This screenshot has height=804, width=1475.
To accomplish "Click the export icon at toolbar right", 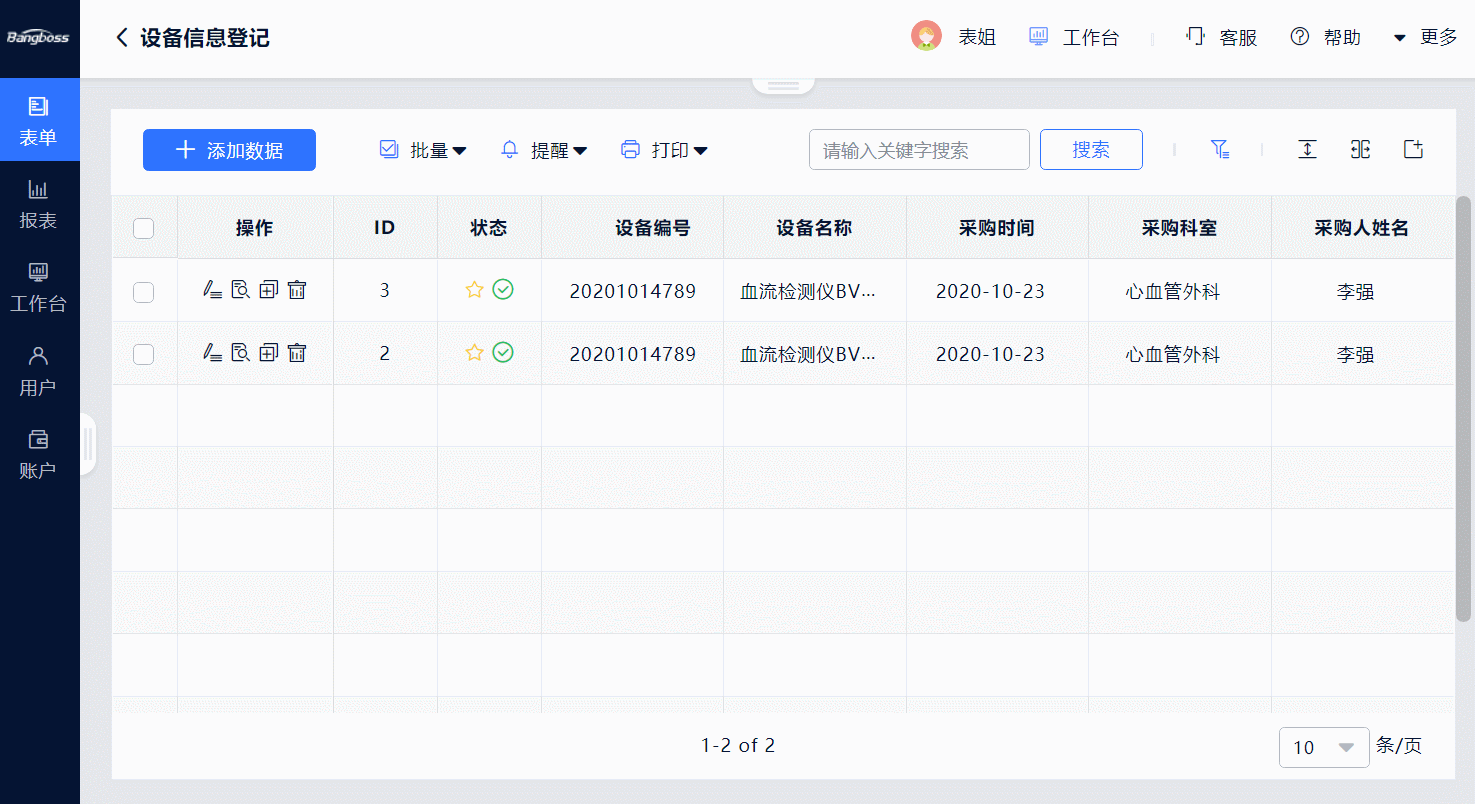I will click(x=1413, y=150).
